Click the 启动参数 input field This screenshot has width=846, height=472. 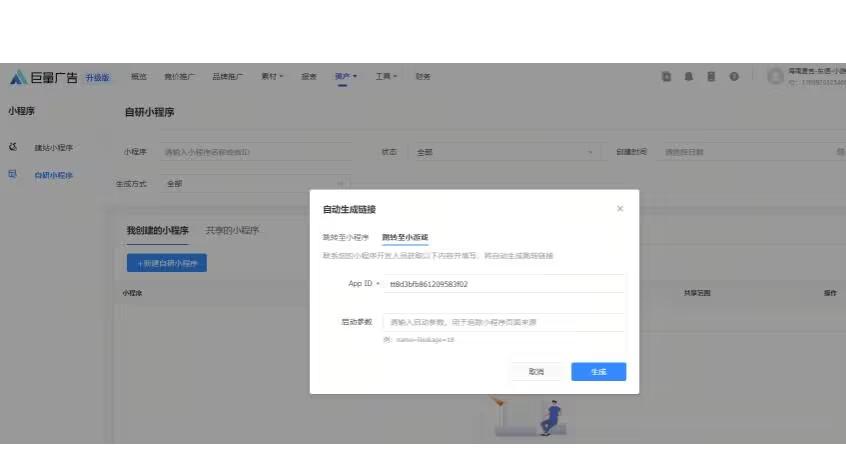coord(504,322)
